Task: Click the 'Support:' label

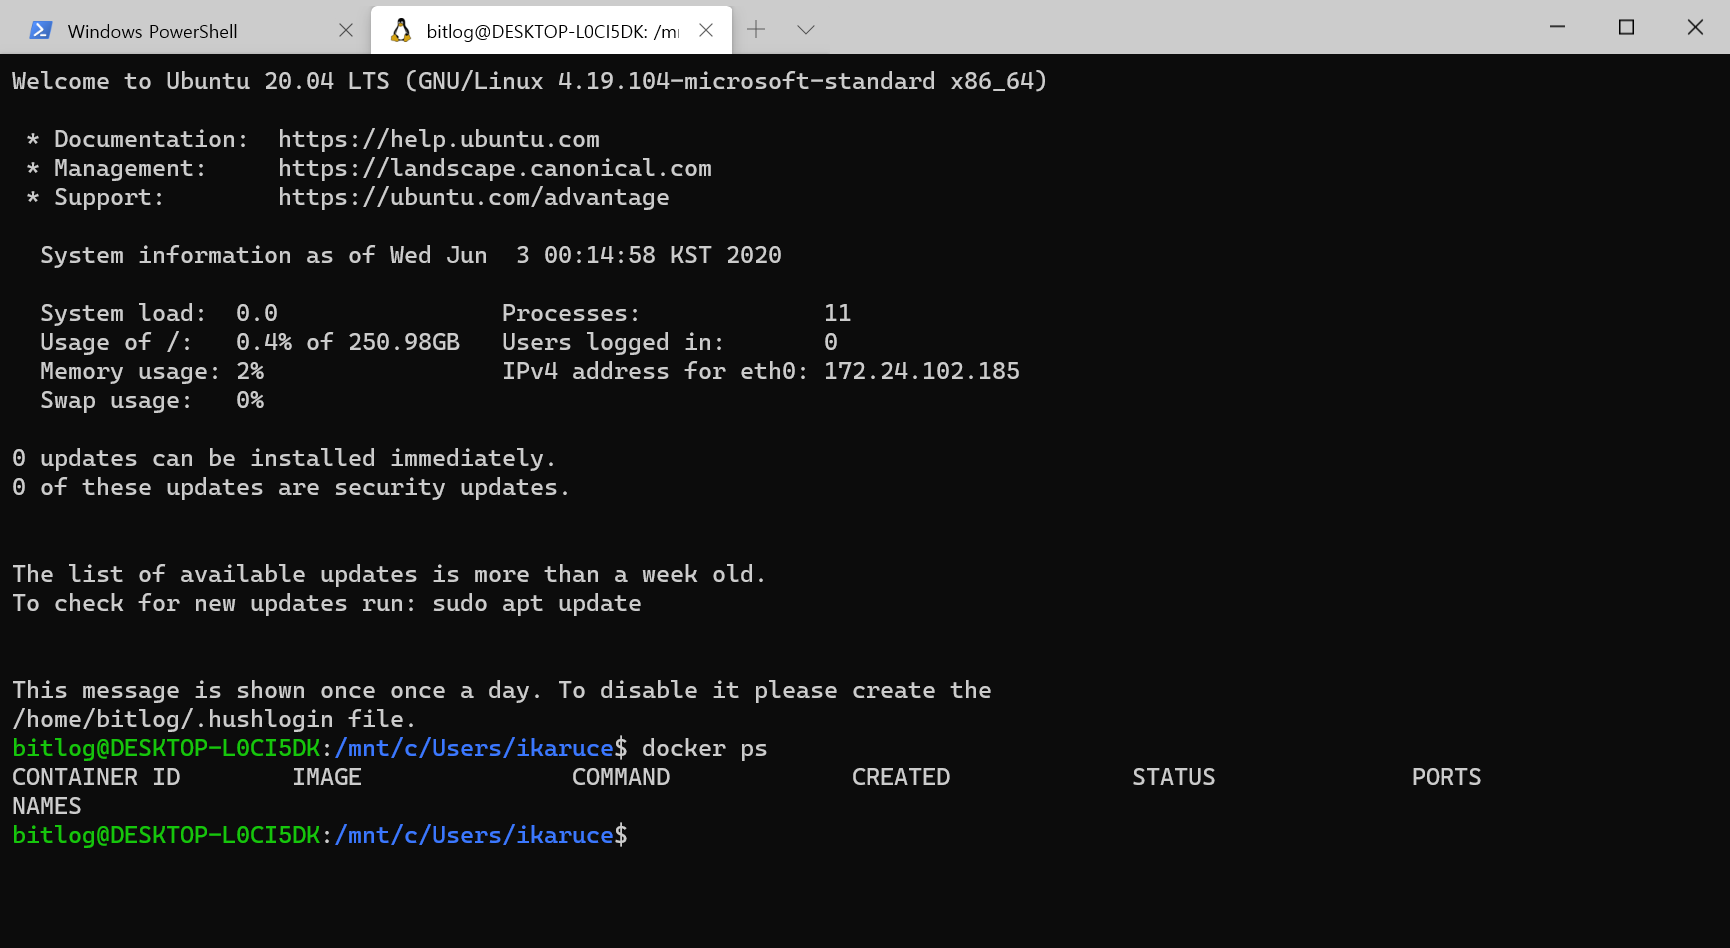Action: (x=109, y=197)
